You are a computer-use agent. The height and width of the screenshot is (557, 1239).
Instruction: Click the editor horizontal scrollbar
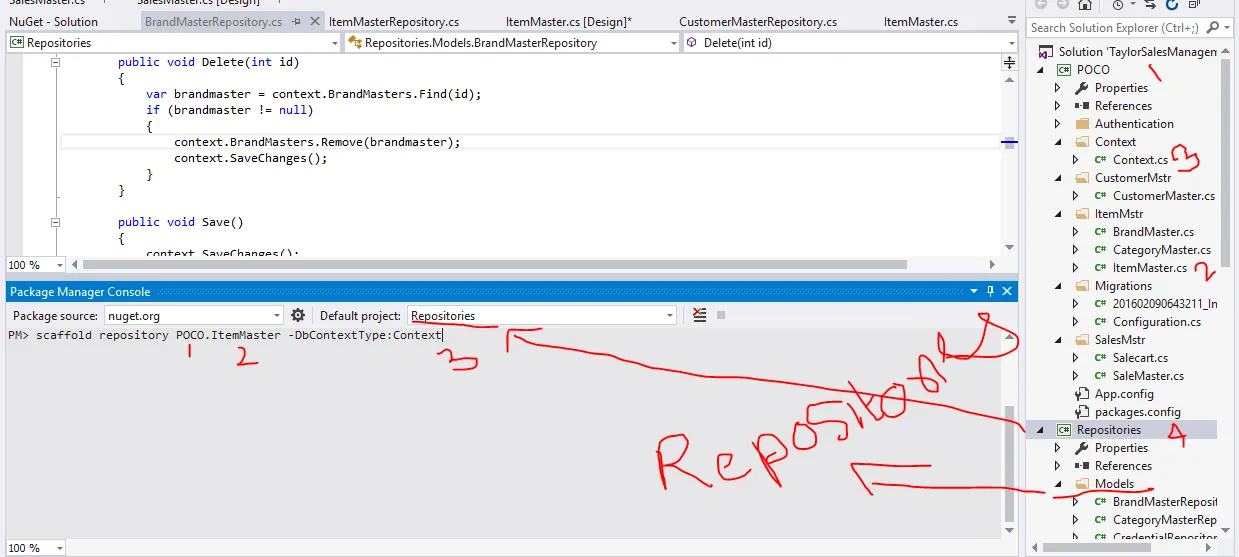pos(495,265)
